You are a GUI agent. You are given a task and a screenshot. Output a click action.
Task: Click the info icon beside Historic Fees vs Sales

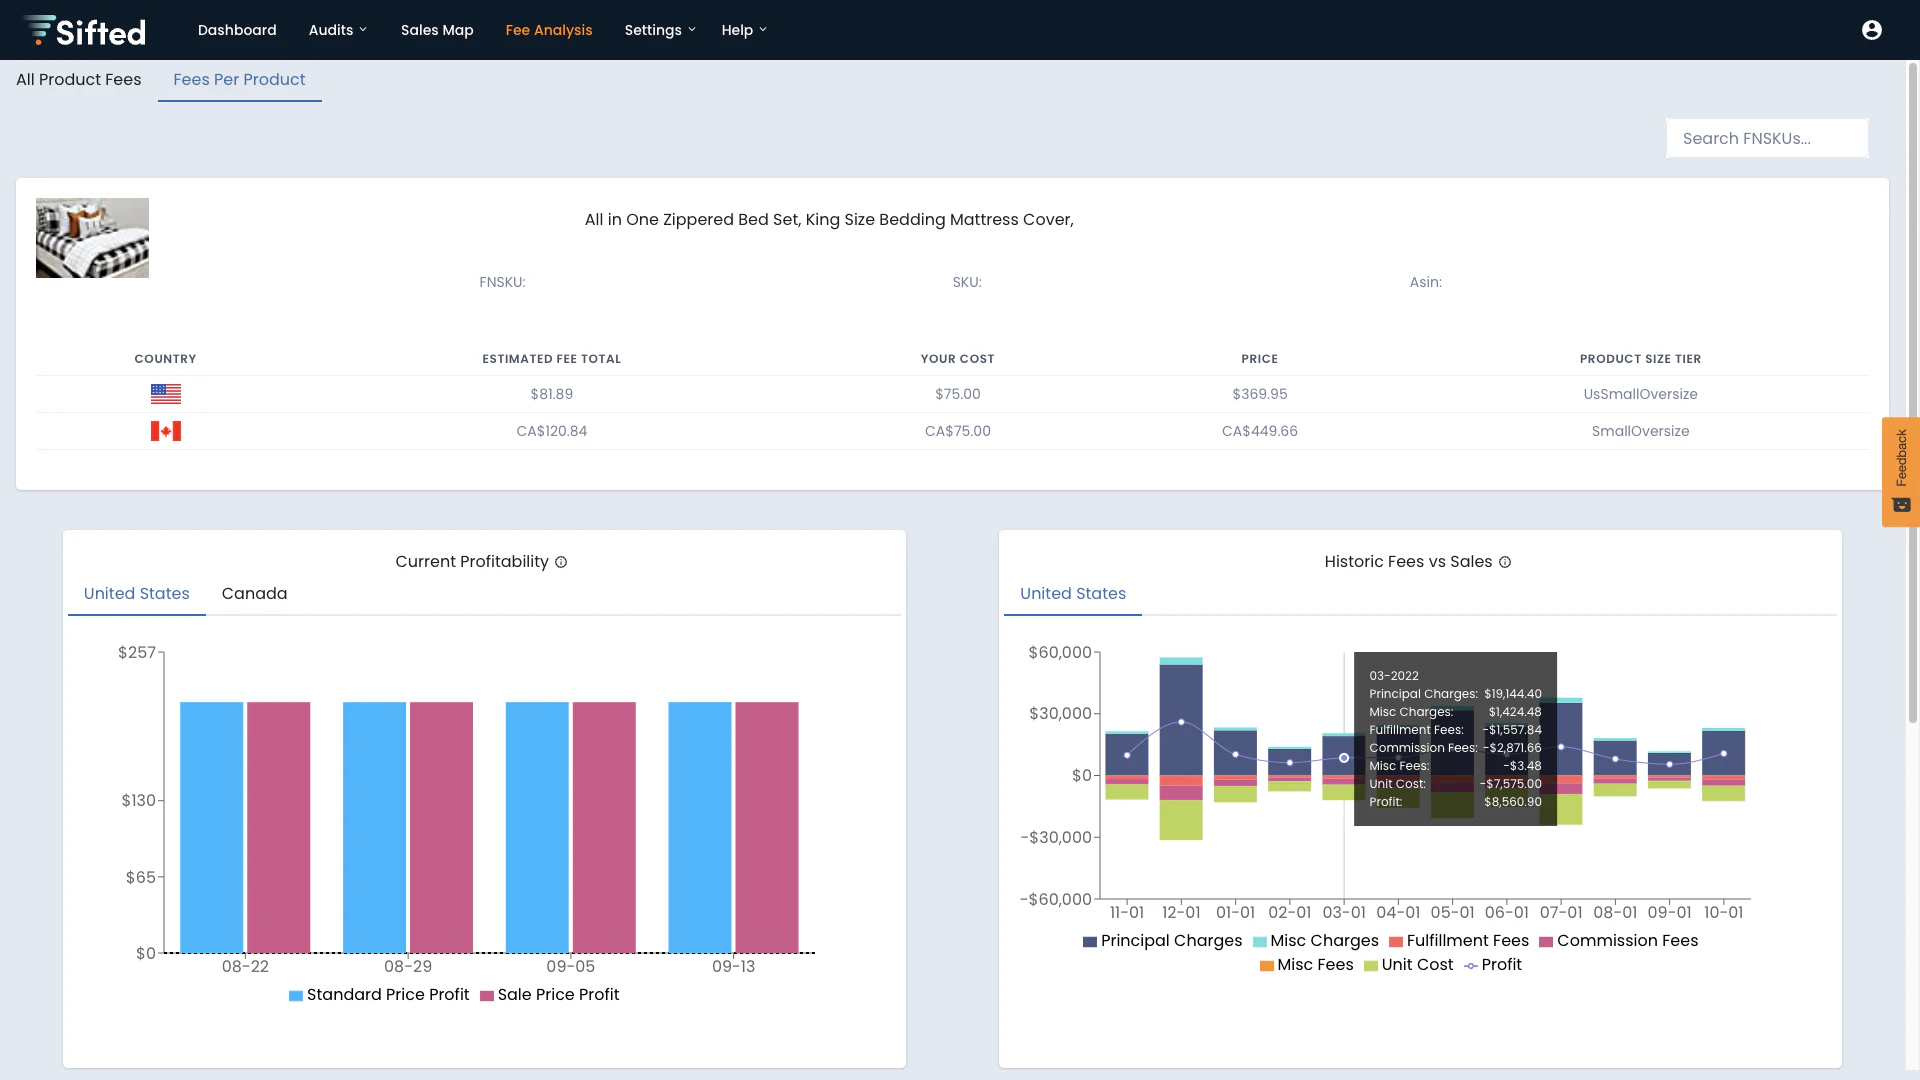coord(1506,562)
